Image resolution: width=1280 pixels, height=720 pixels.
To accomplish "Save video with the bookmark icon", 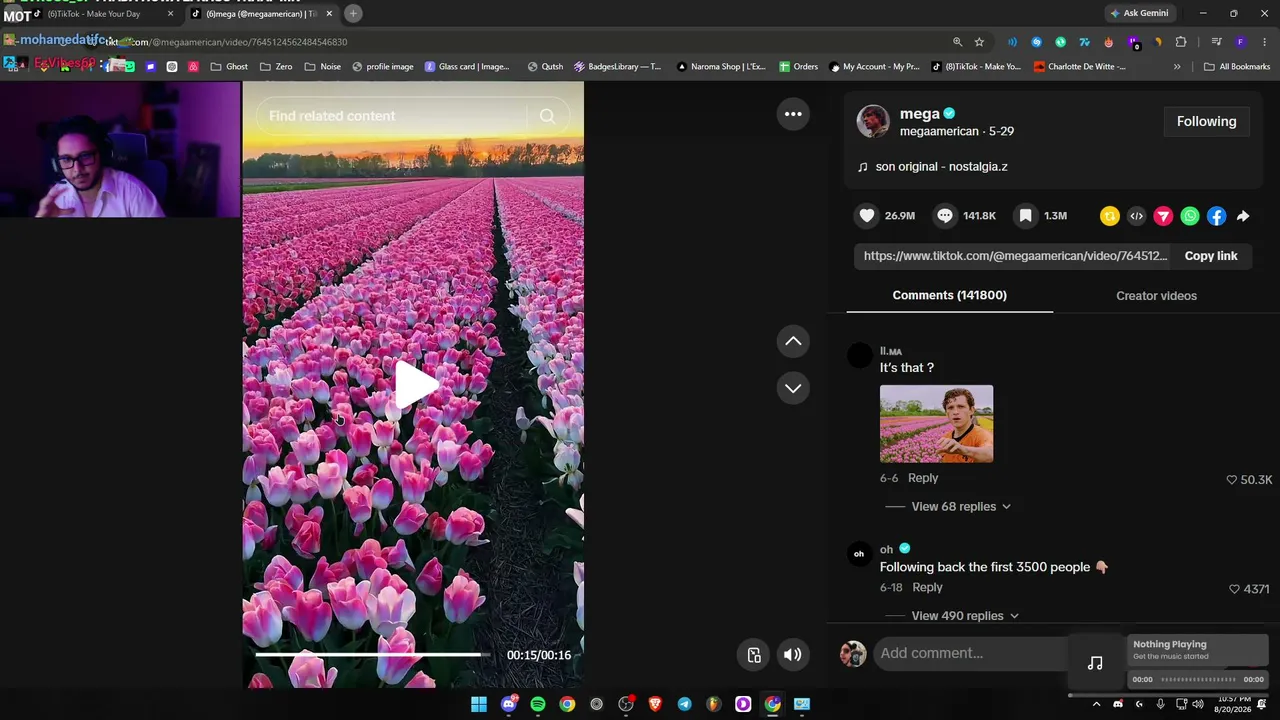I will (1025, 216).
